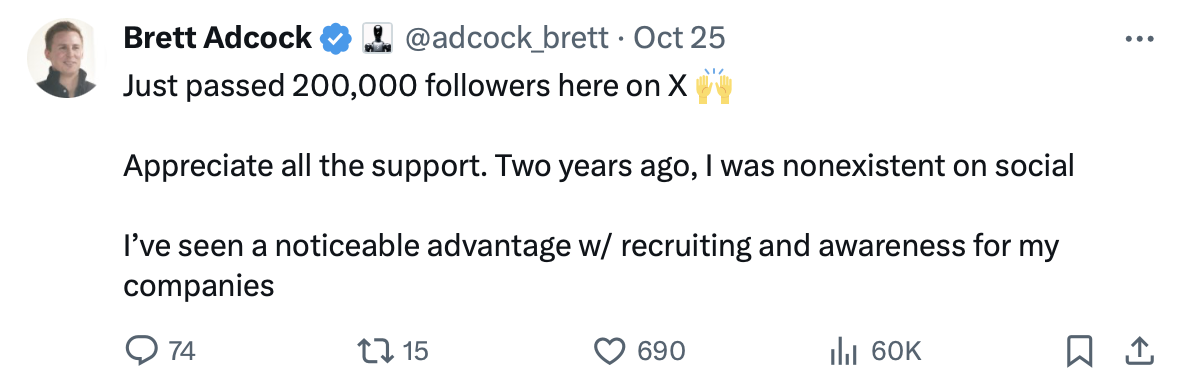1182x388 pixels.
Task: Open the robot affiliate badge icon
Action: (380, 38)
